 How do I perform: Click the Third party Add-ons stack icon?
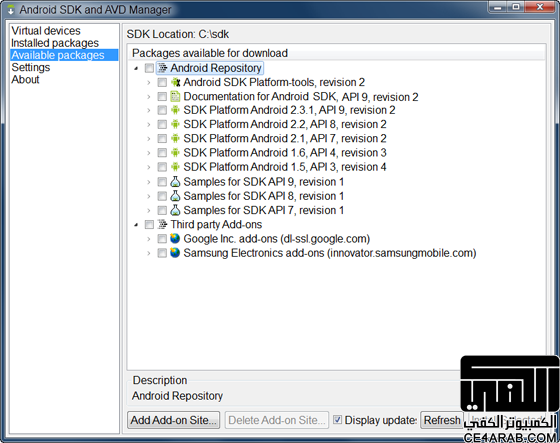tap(162, 224)
